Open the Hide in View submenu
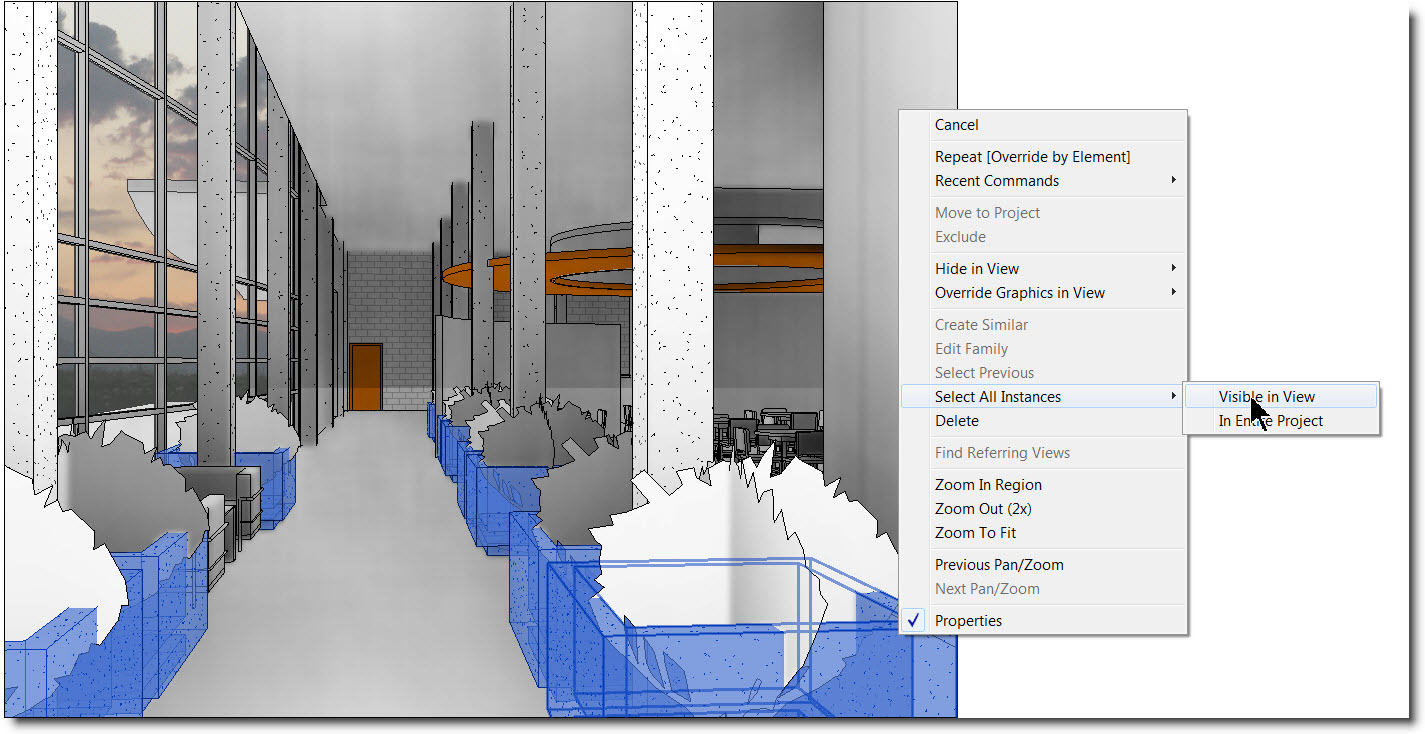 pyautogui.click(x=1043, y=269)
